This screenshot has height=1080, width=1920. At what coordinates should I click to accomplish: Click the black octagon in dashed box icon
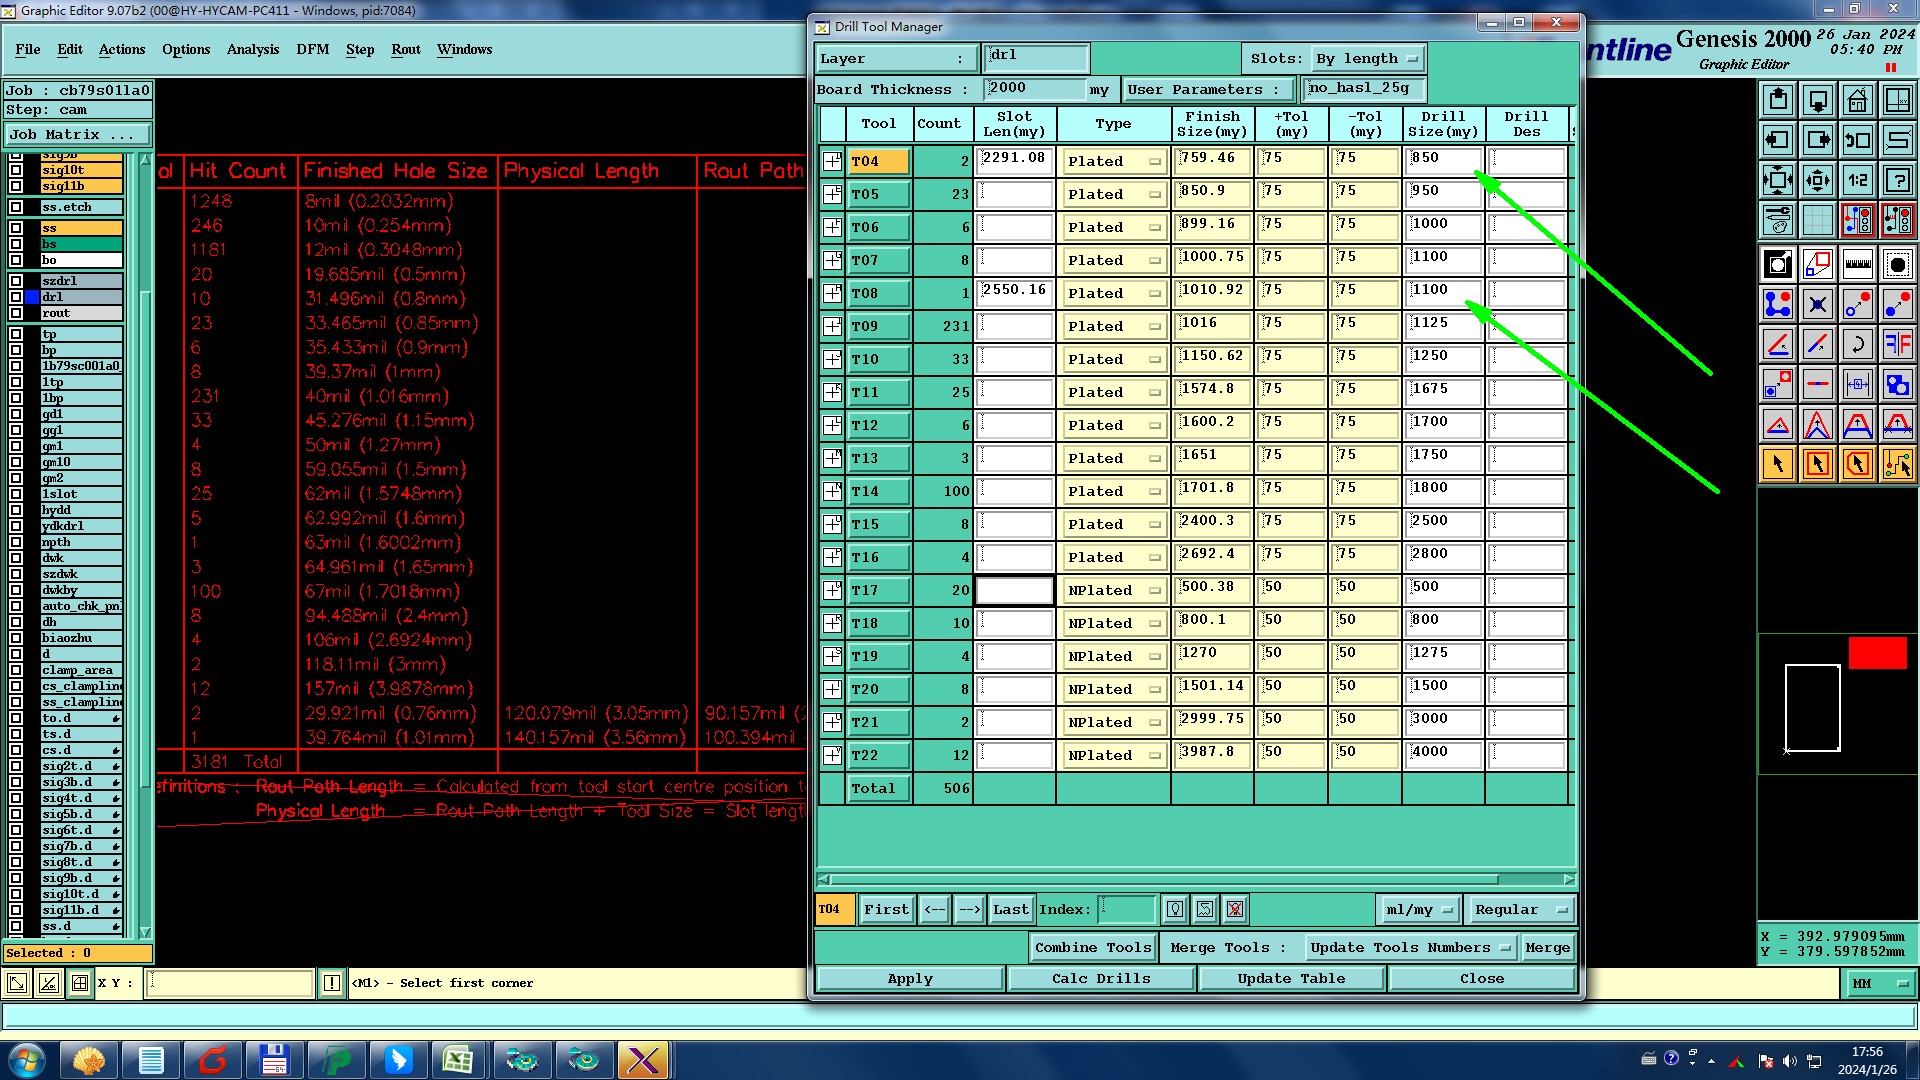1897,264
